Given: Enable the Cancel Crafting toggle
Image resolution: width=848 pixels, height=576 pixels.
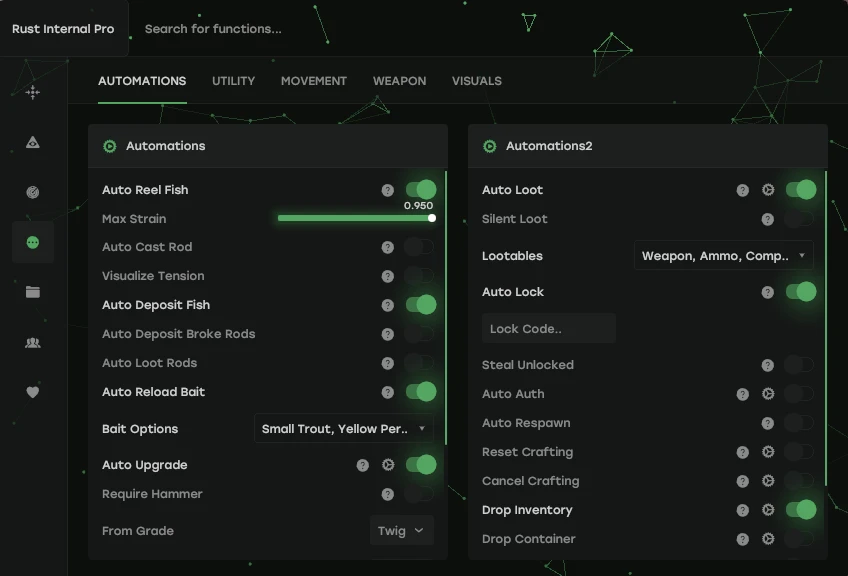Looking at the screenshot, I should click(799, 480).
